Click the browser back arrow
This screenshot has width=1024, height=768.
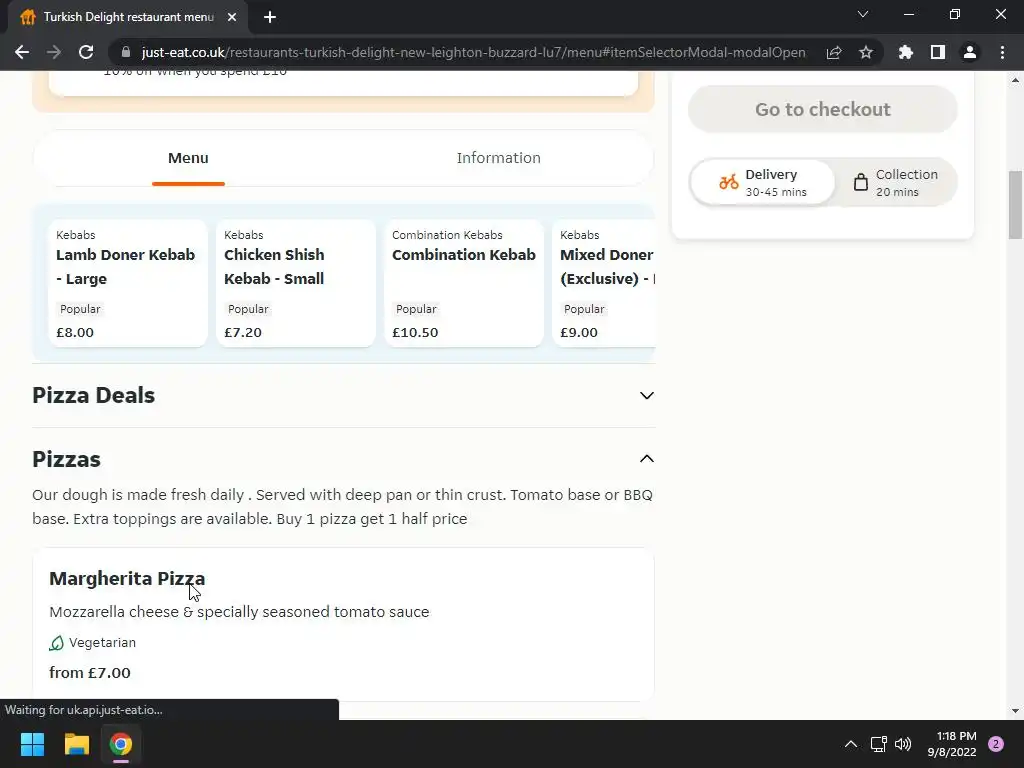coord(22,52)
